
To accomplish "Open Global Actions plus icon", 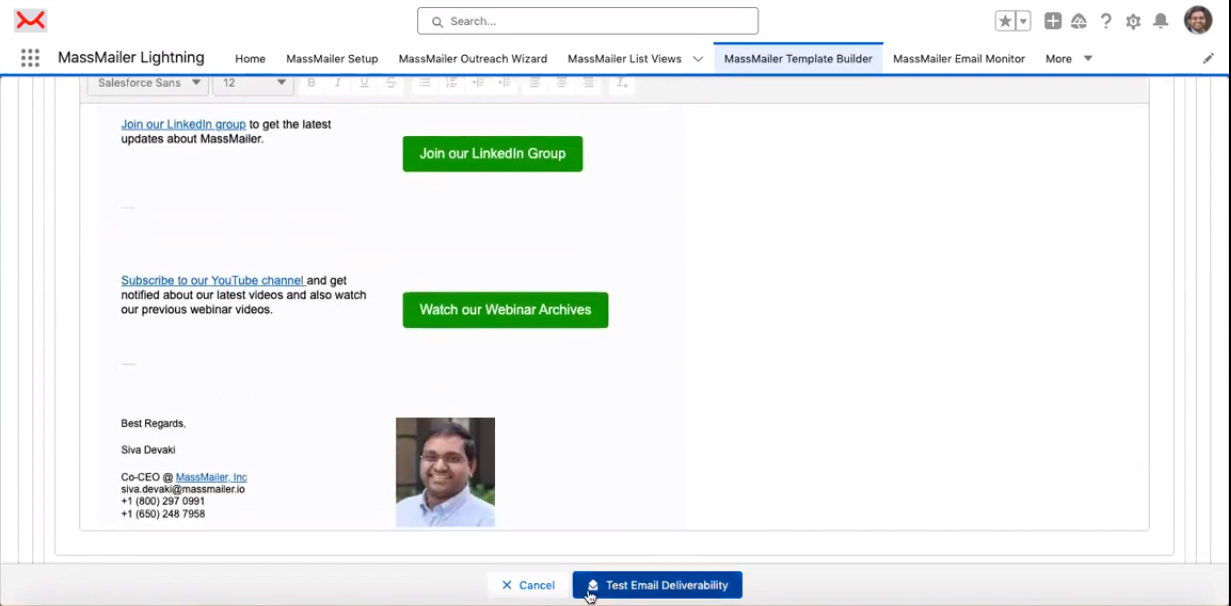I will coord(1053,21).
